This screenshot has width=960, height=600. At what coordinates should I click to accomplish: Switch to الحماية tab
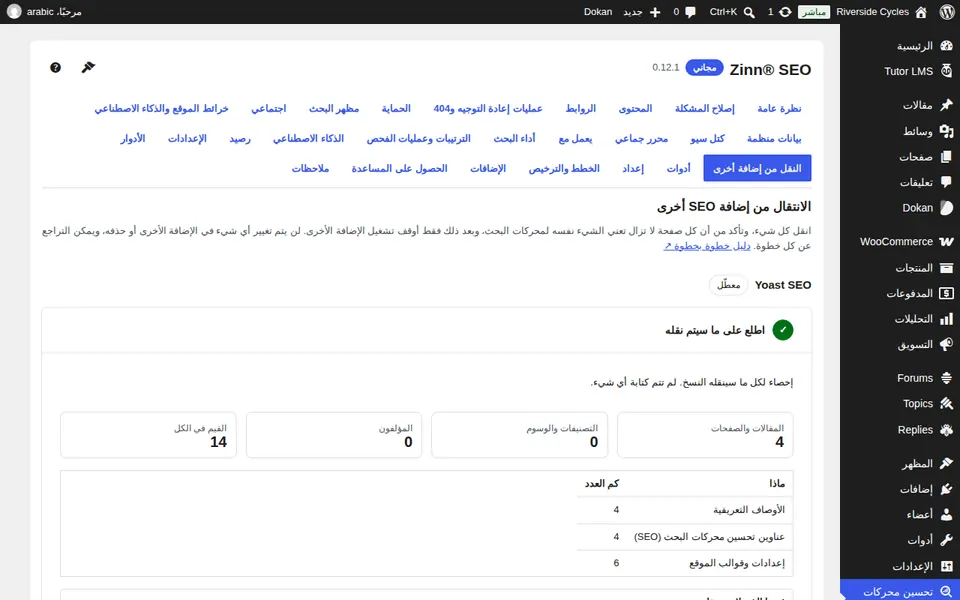(396, 109)
